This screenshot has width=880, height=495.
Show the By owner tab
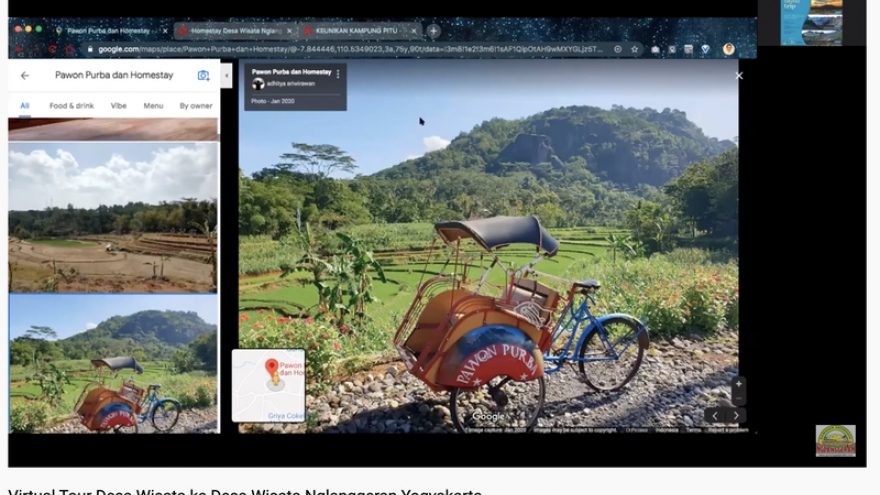(196, 106)
